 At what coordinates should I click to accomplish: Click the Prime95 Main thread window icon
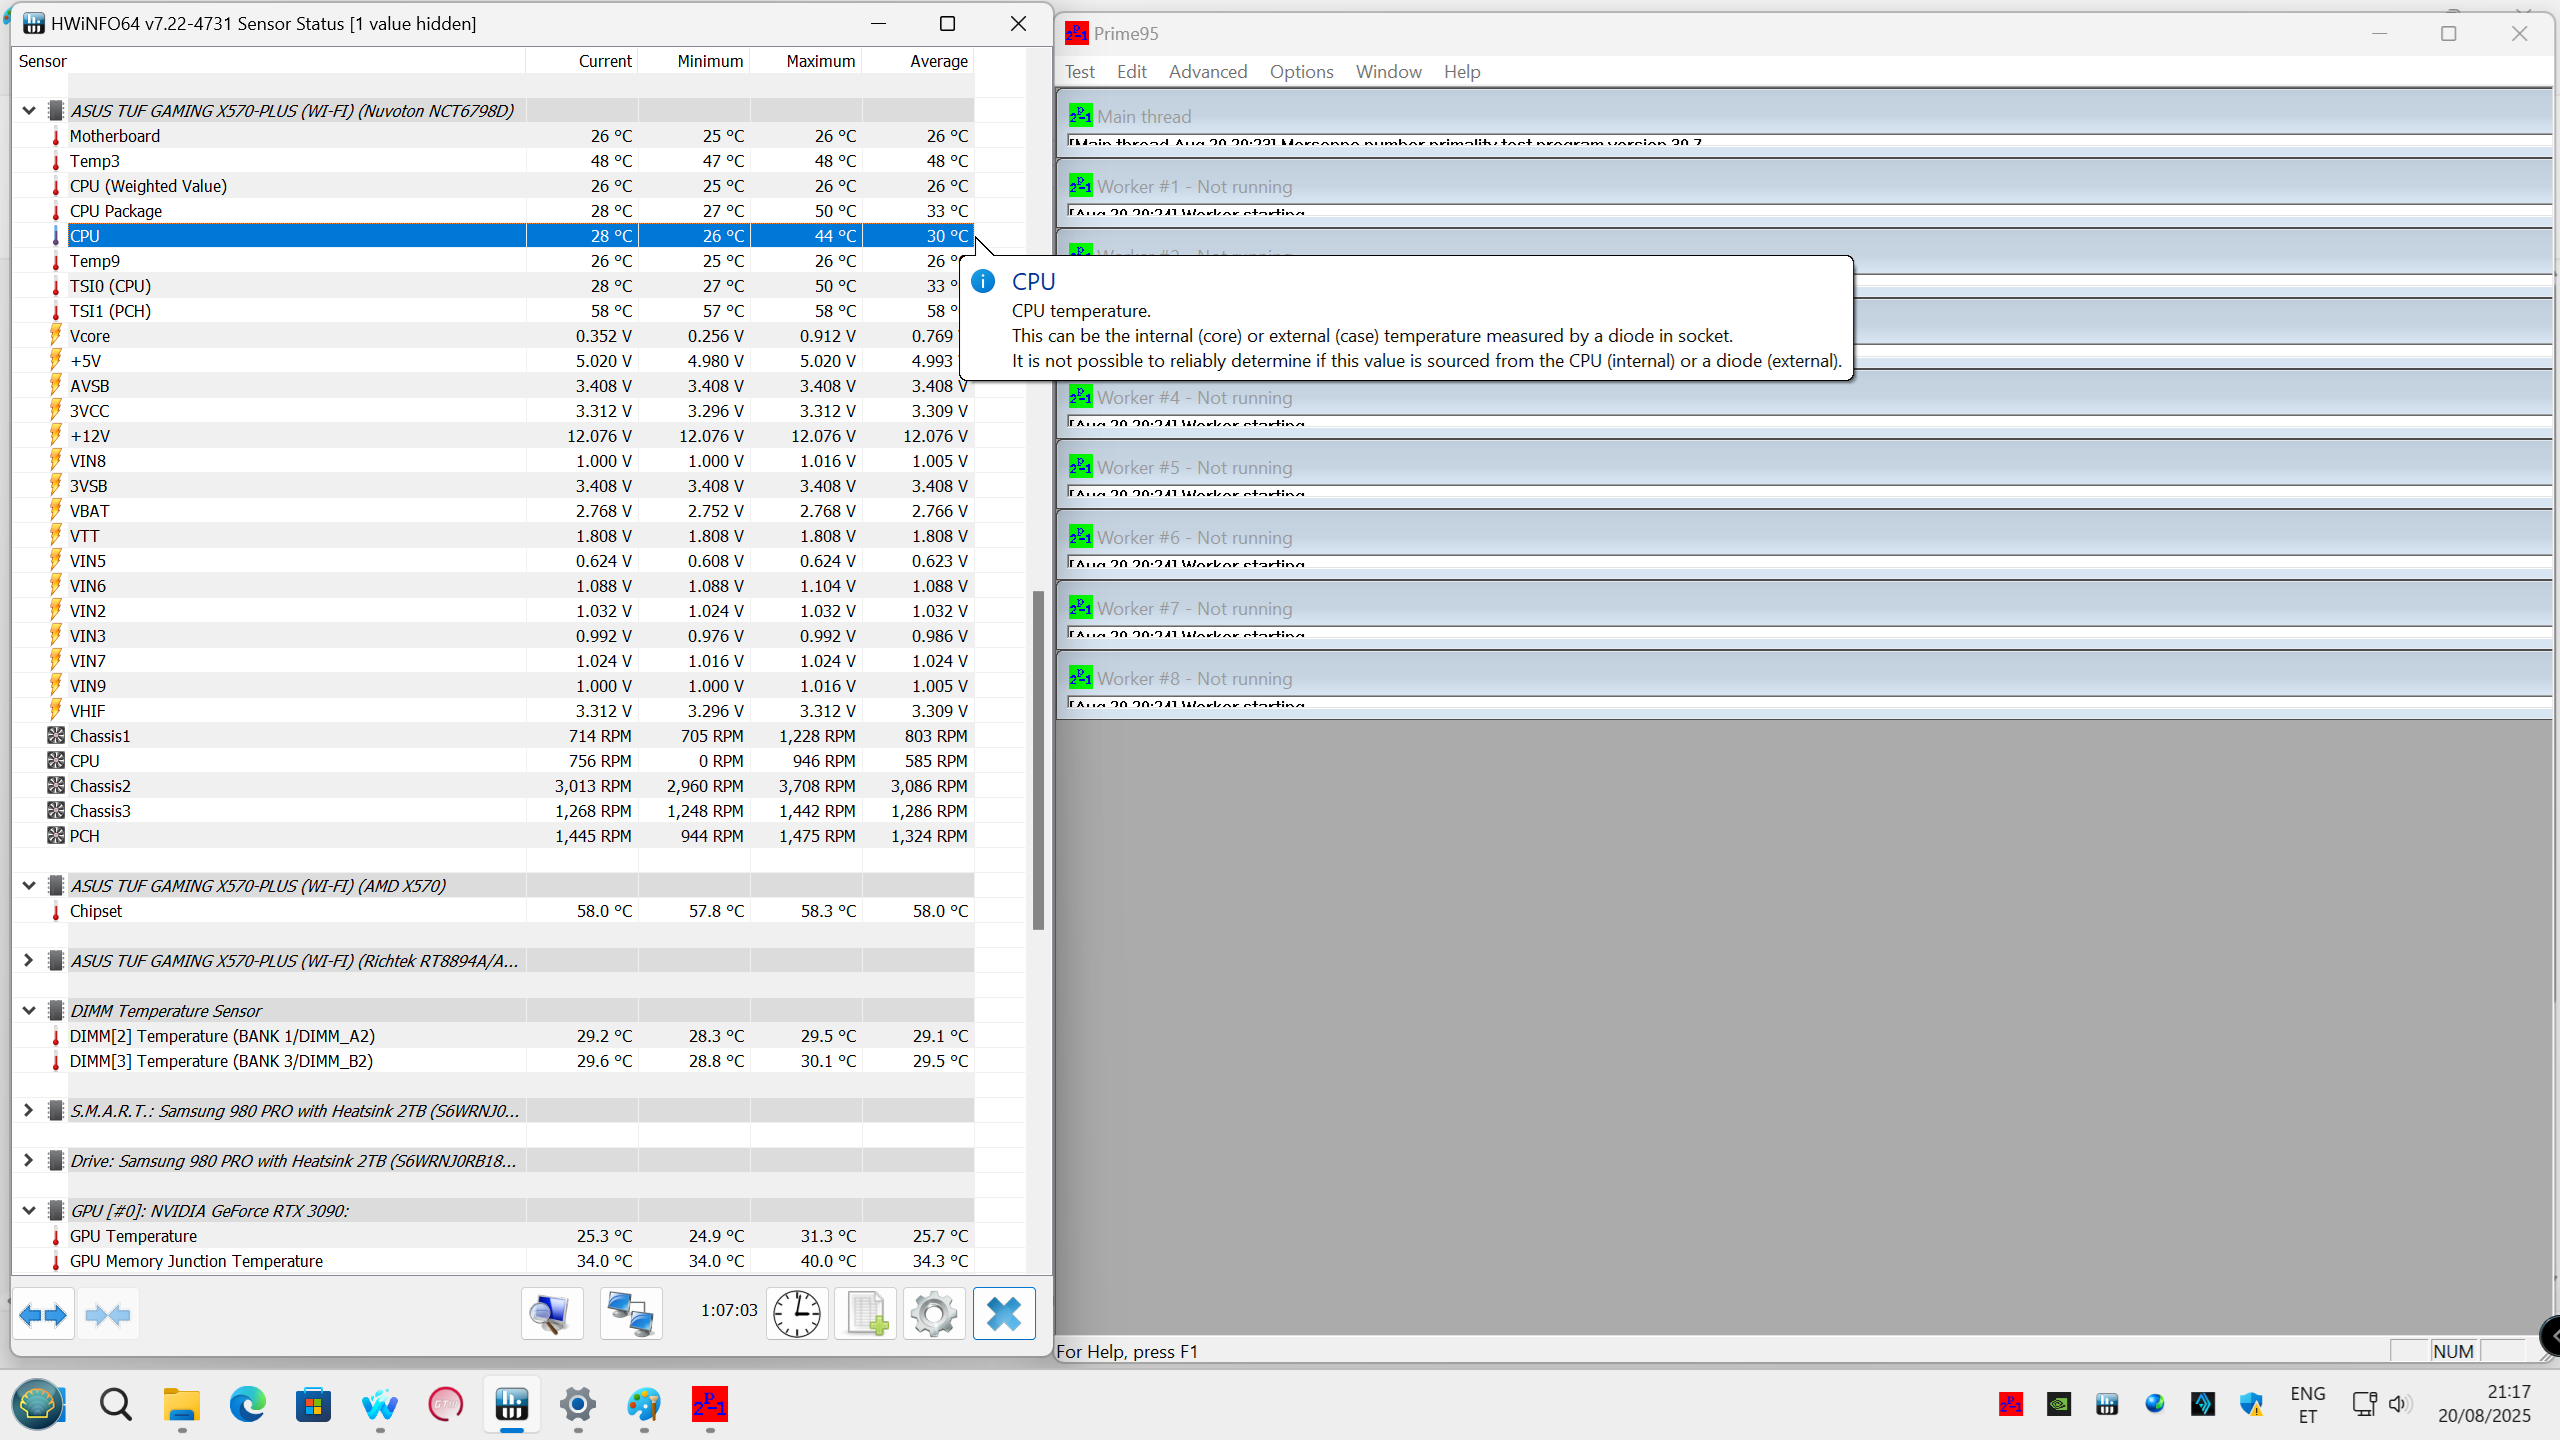pyautogui.click(x=1080, y=115)
